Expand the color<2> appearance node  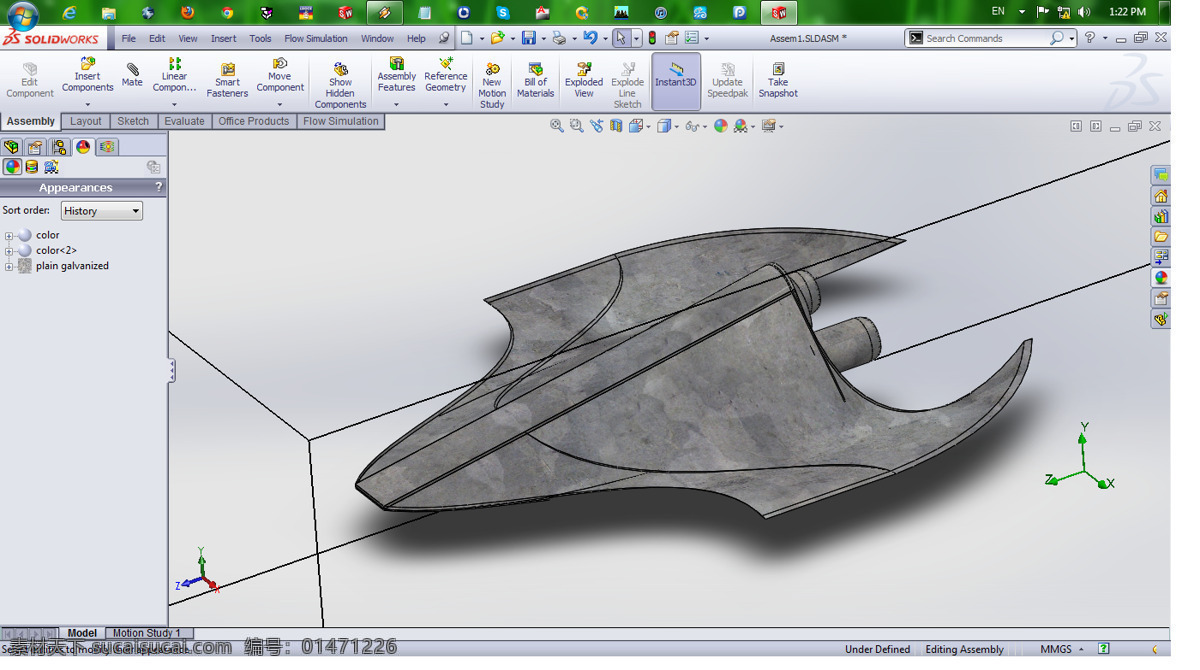click(x=9, y=251)
